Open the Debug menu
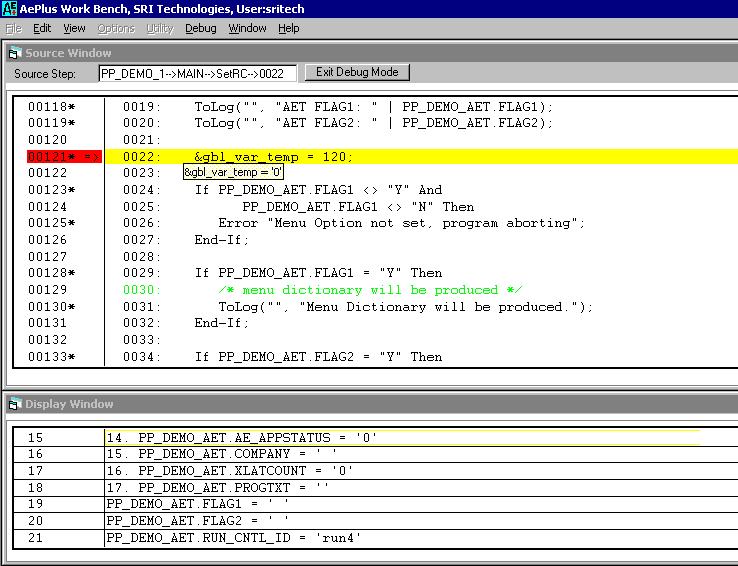This screenshot has height=566, width=738. (200, 28)
